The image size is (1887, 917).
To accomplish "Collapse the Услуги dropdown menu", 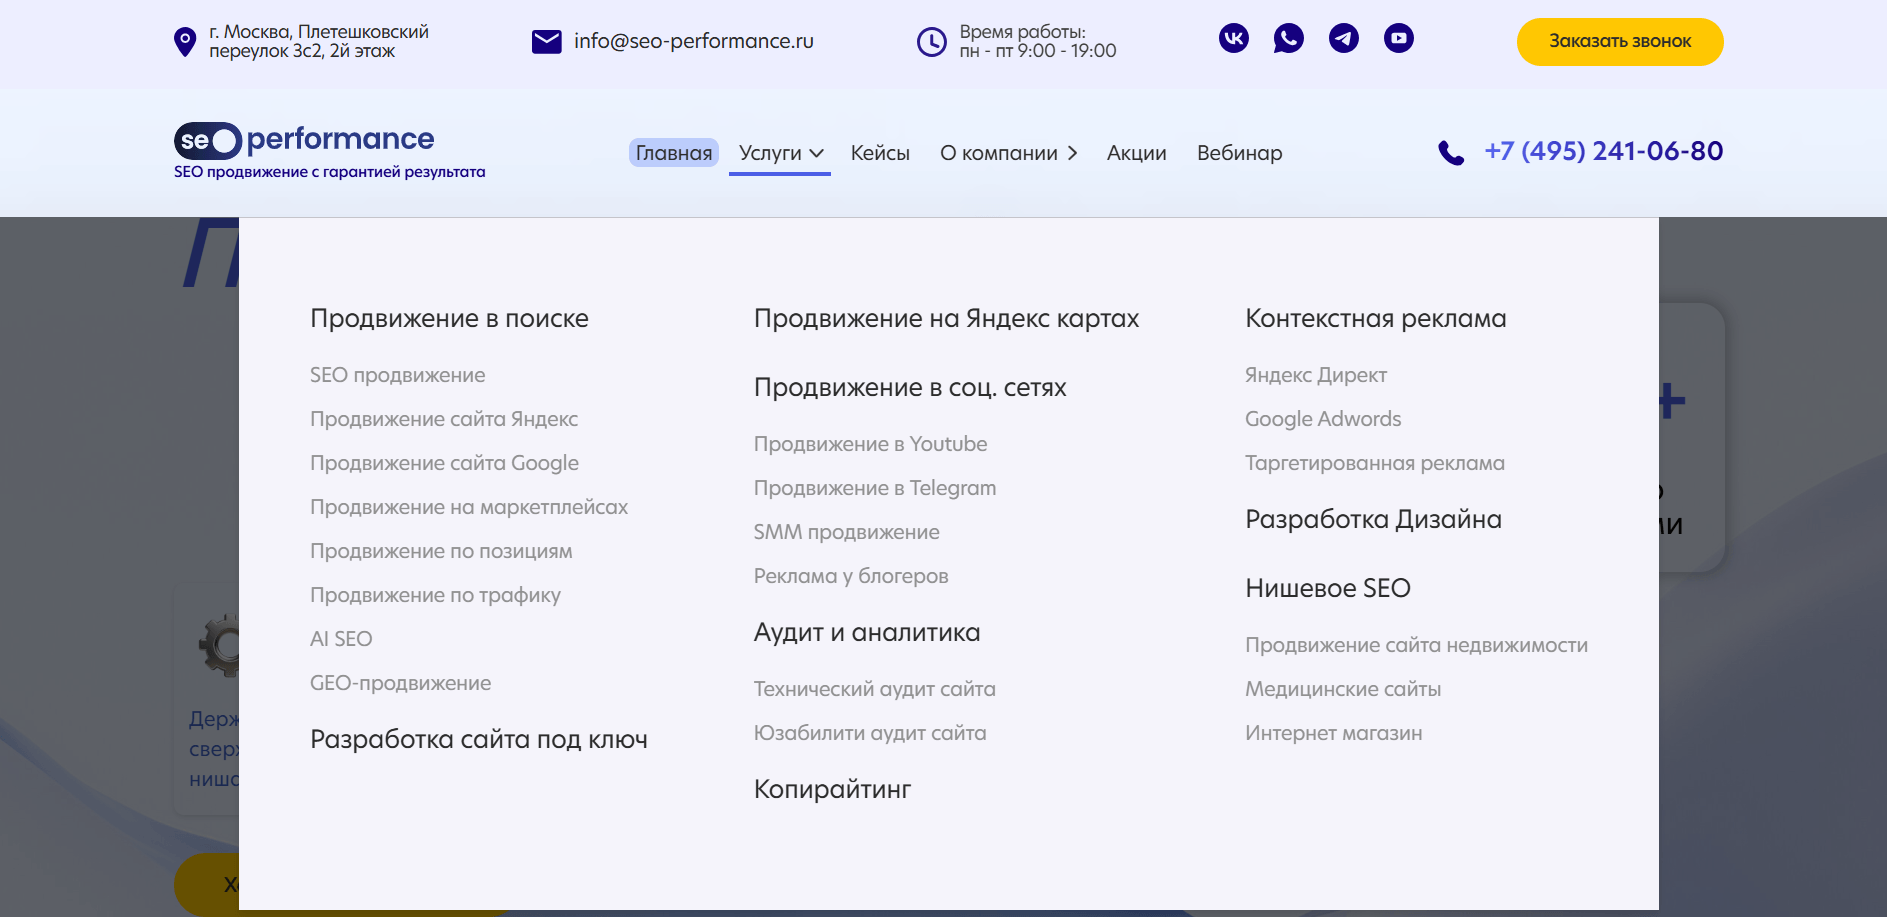I will tap(780, 153).
